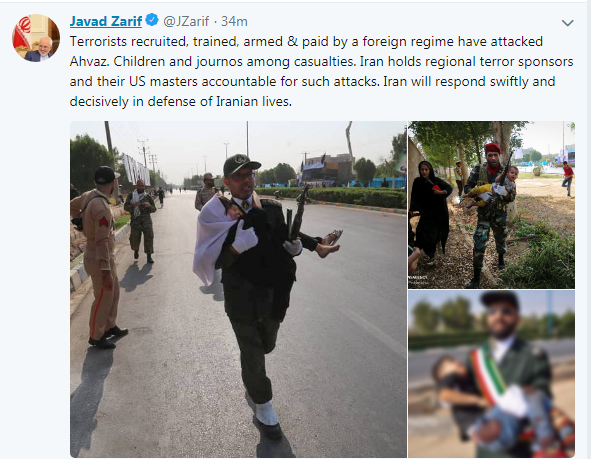Click the blue verified badge checkmark
This screenshot has width=591, height=459.
tap(152, 20)
